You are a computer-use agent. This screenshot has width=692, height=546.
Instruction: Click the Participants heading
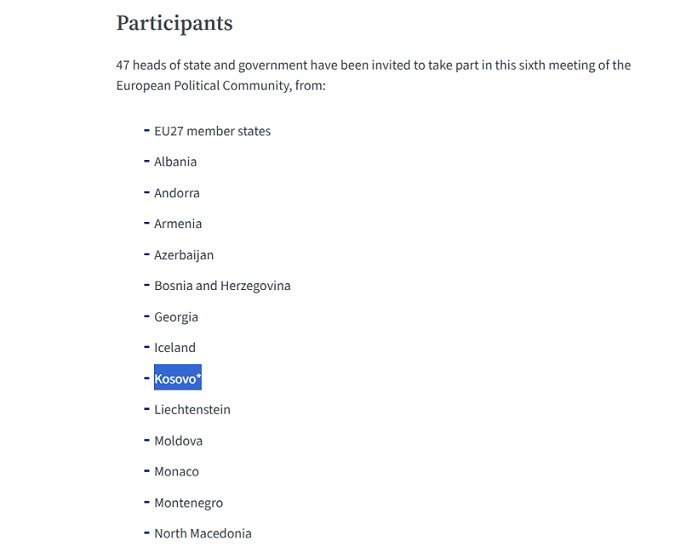tap(174, 23)
